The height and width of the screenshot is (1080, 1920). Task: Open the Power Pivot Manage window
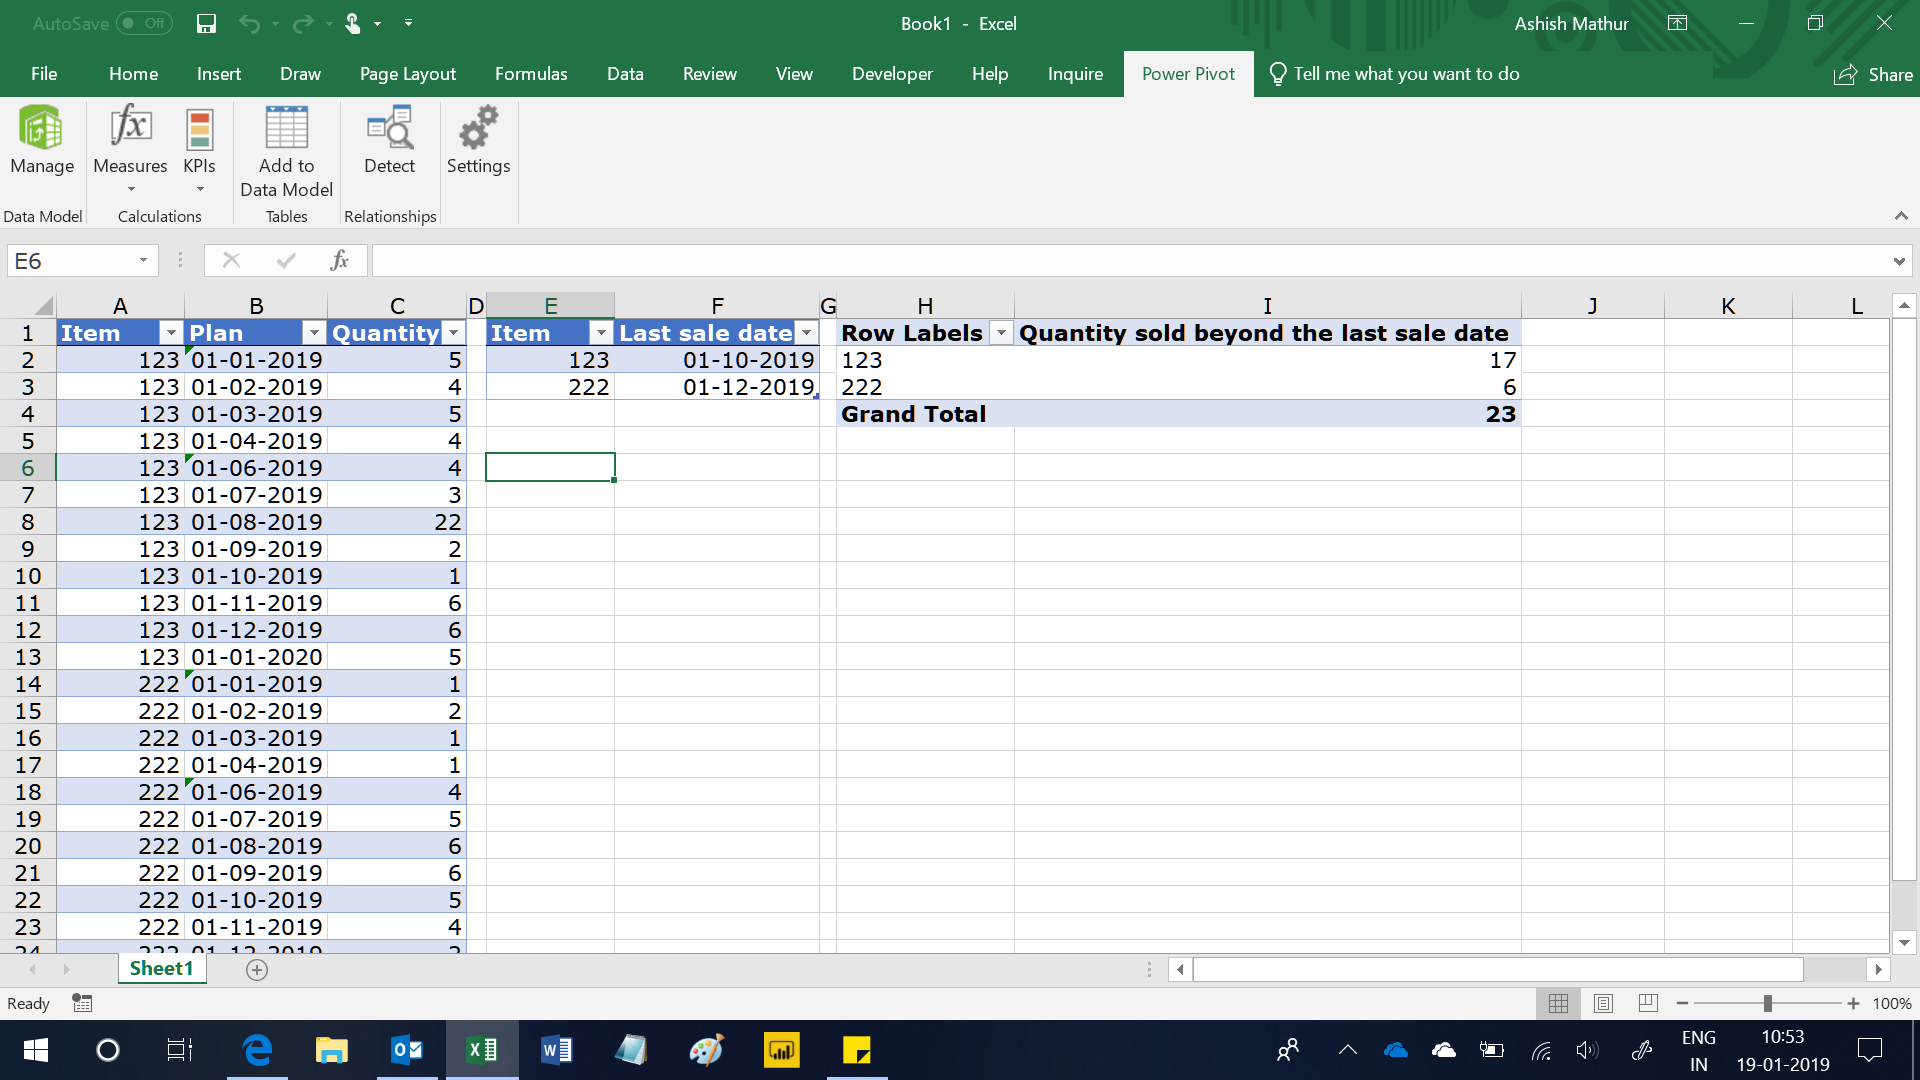pos(42,141)
